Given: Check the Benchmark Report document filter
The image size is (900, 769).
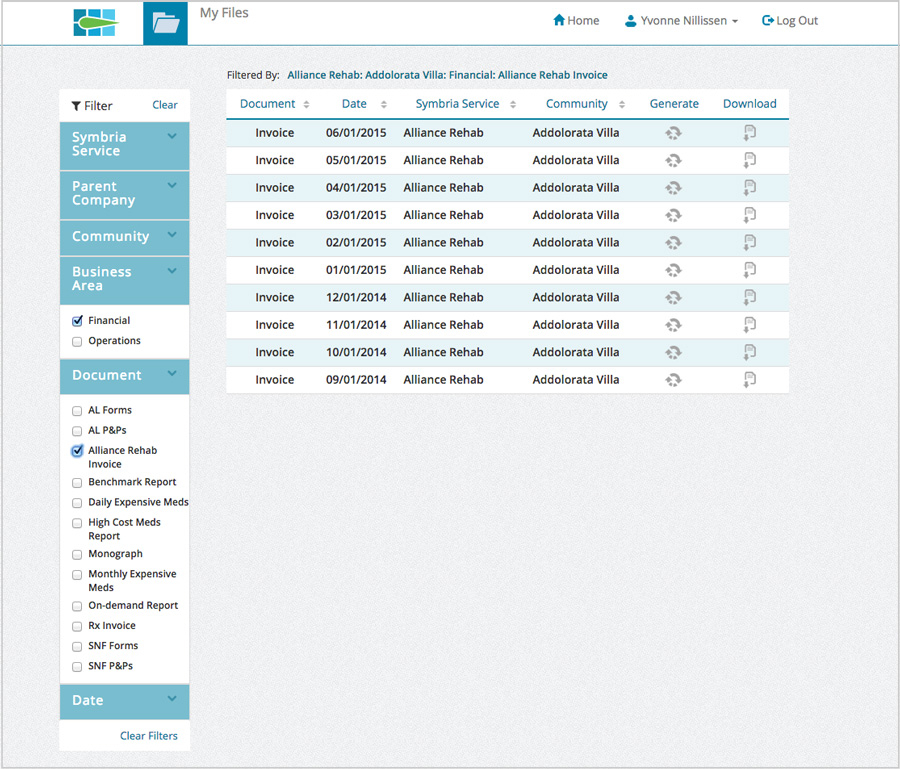Looking at the screenshot, I should coord(77,482).
